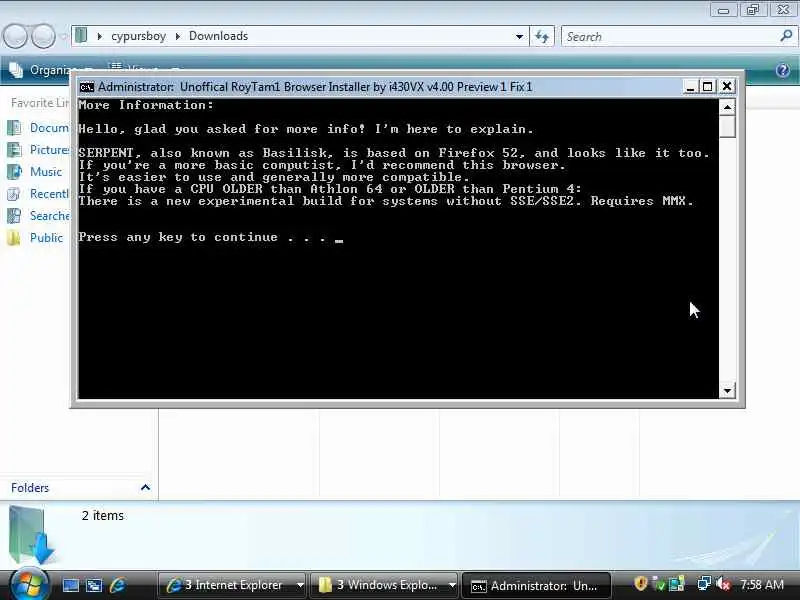Click Explorer window minimize button
Screen dimensions: 800x600
[723, 10]
